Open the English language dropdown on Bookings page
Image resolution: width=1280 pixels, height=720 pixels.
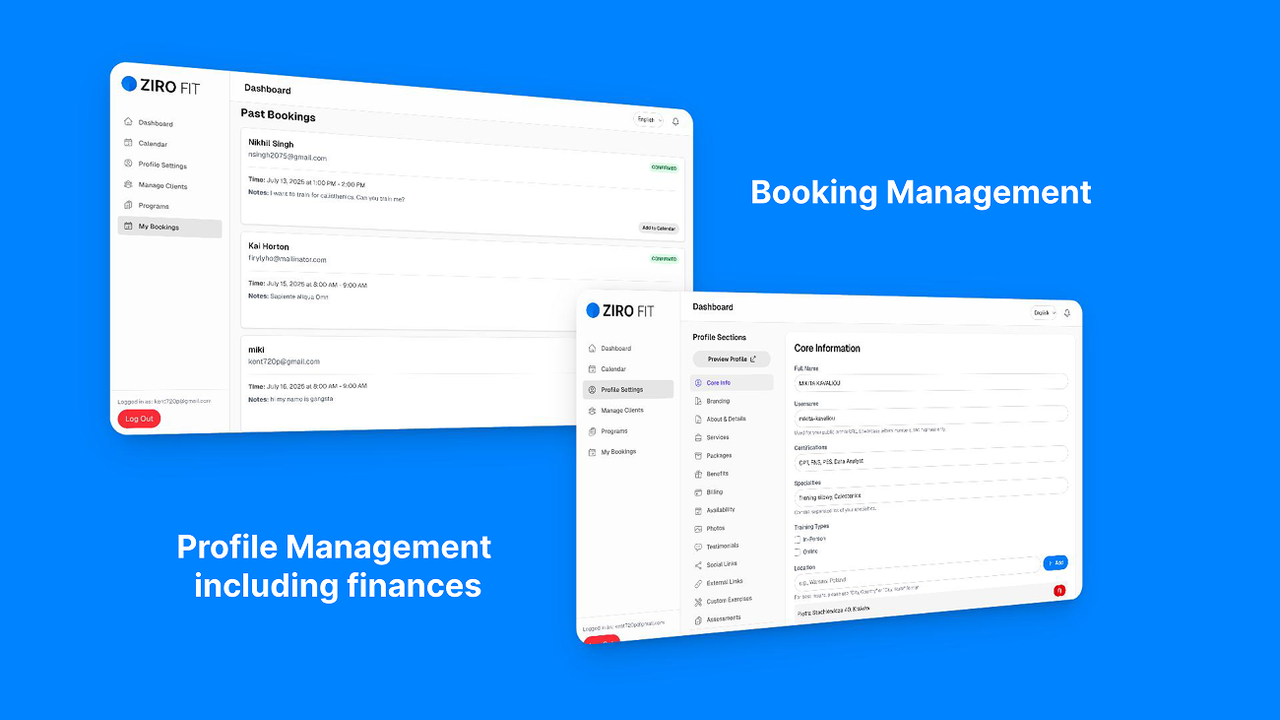(x=647, y=119)
